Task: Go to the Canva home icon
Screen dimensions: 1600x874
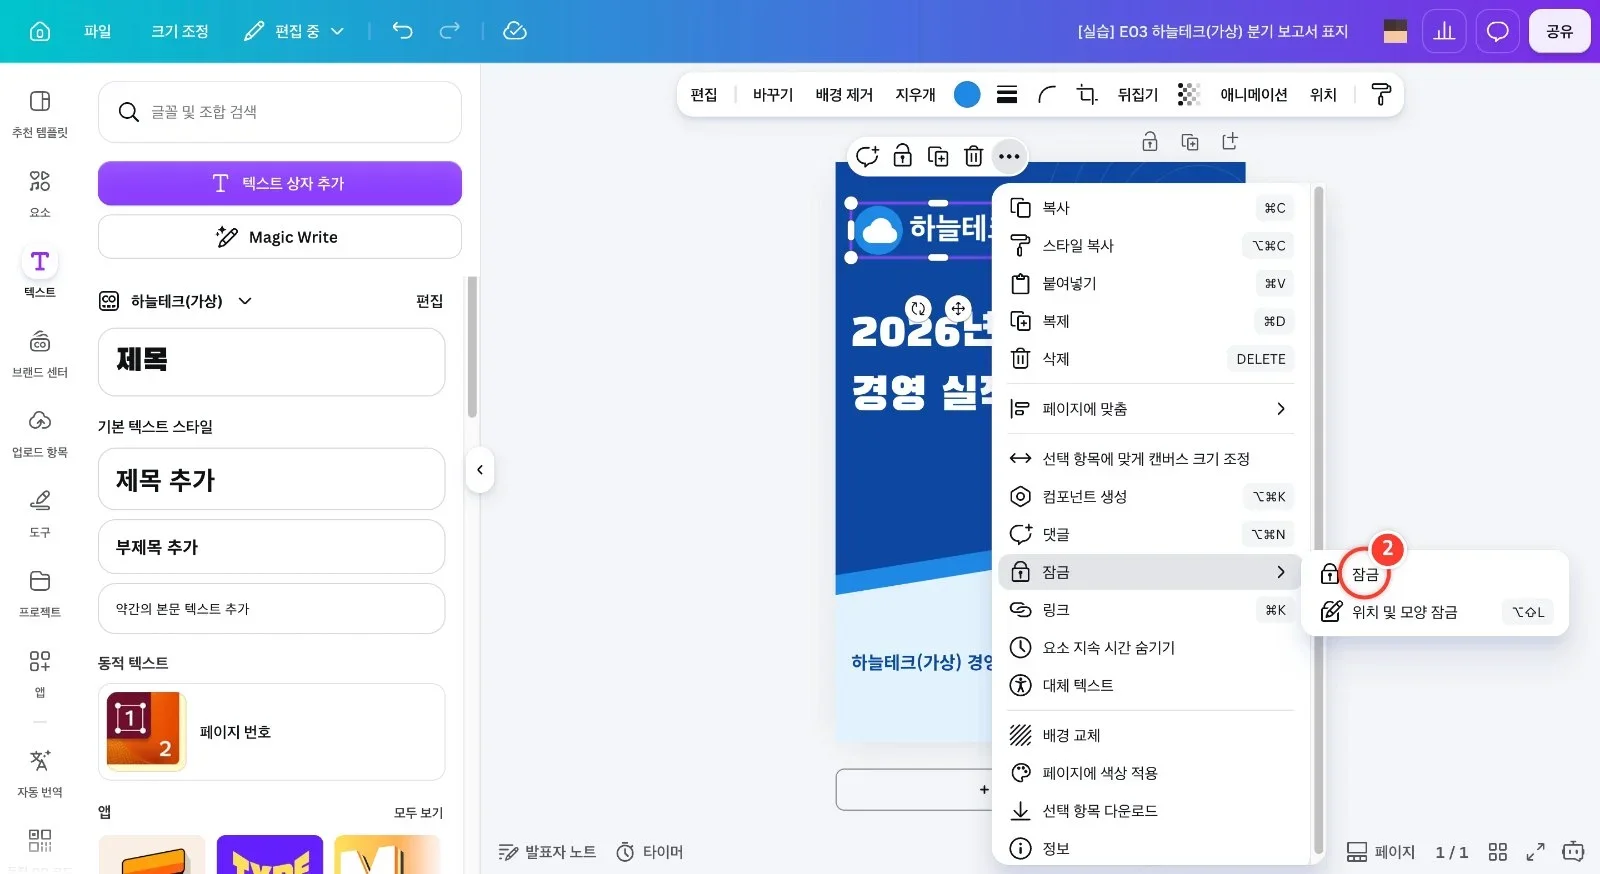Action: coord(40,31)
